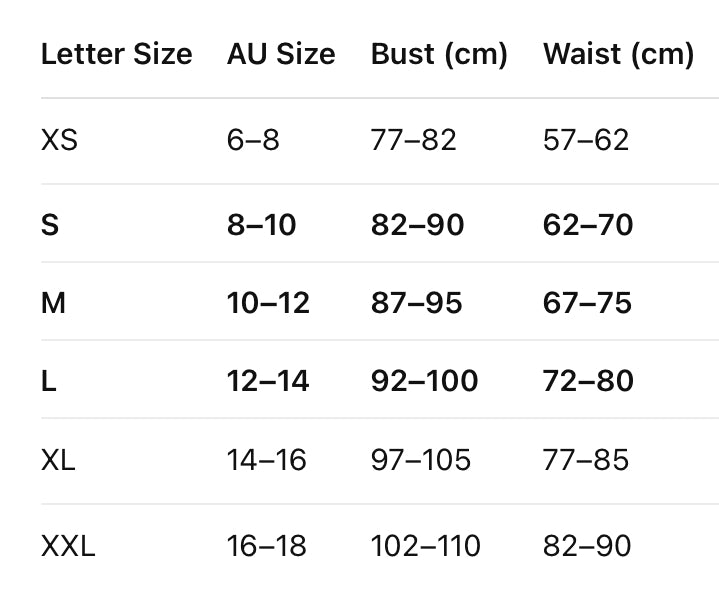Select waist measurement 57–62
Screen dimensions: 719x612
pyautogui.click(x=586, y=140)
